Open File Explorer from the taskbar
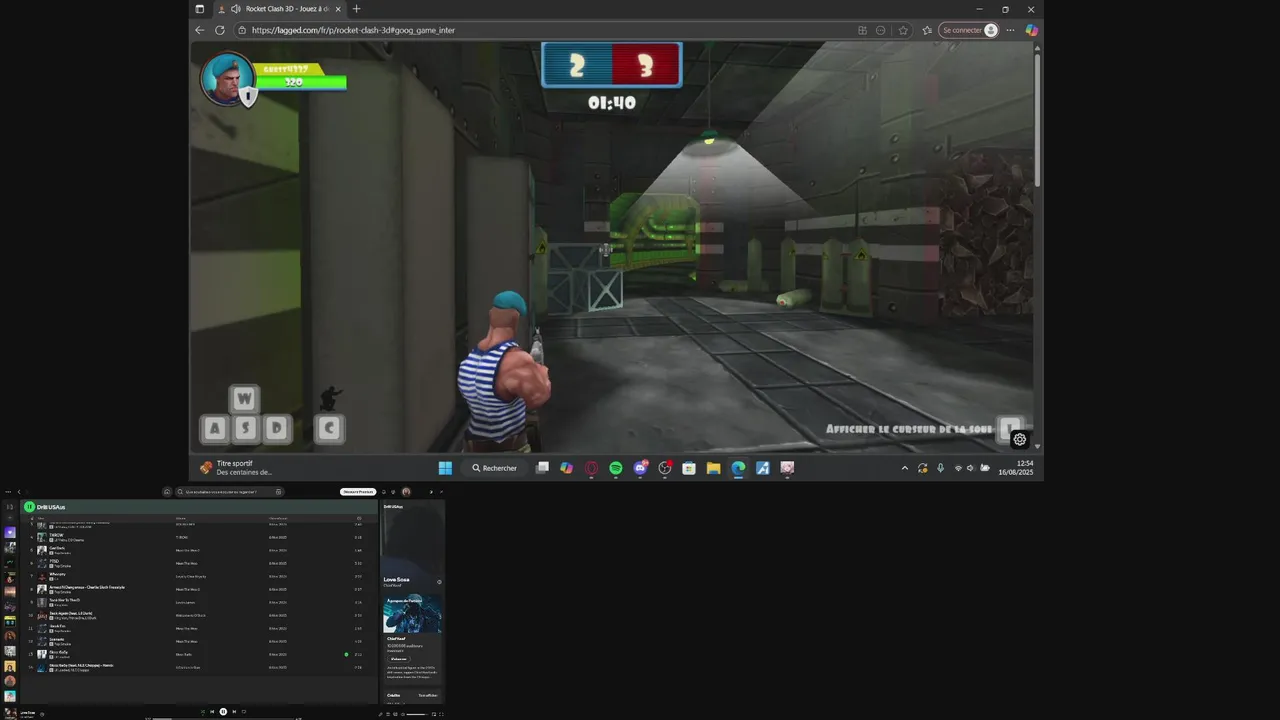 coord(713,468)
